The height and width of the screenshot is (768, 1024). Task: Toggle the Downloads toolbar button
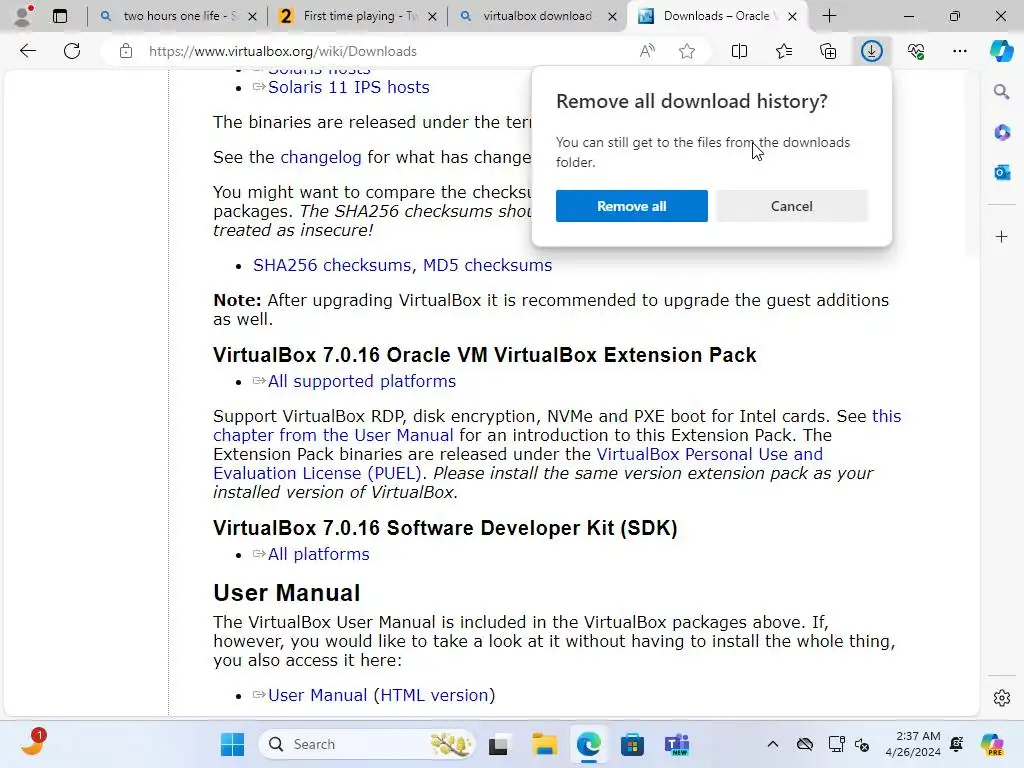872,51
